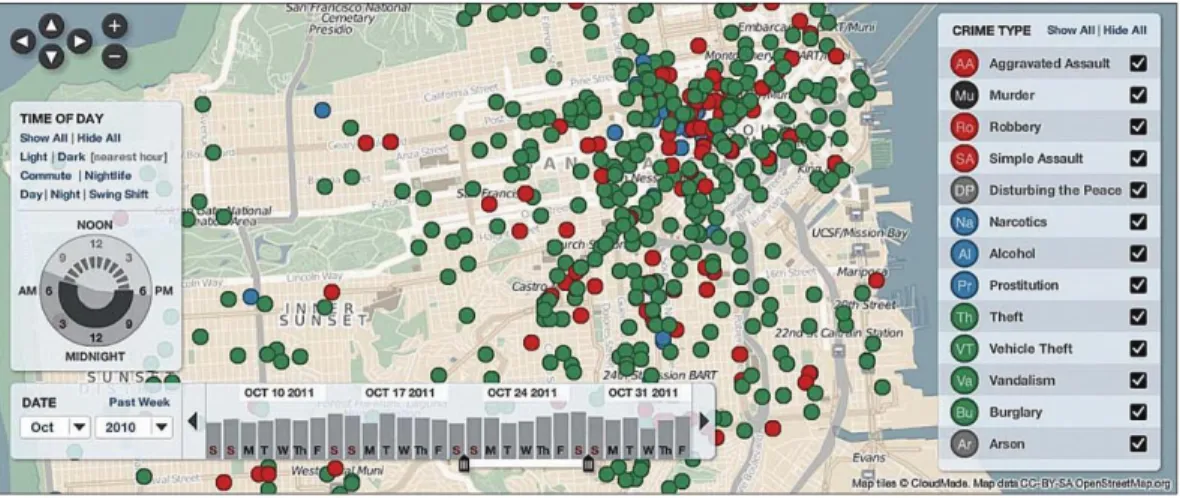Click the Disturbing the Peace DP icon

[964, 190]
